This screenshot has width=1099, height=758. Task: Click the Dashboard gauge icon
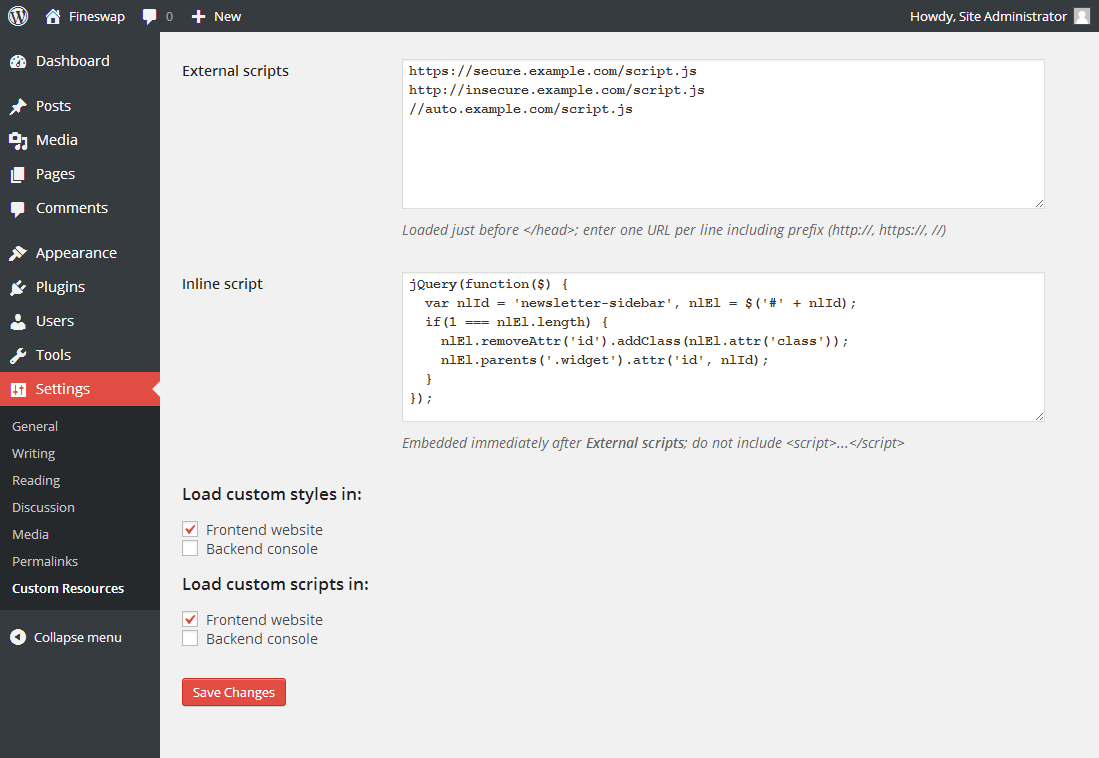[18, 62]
